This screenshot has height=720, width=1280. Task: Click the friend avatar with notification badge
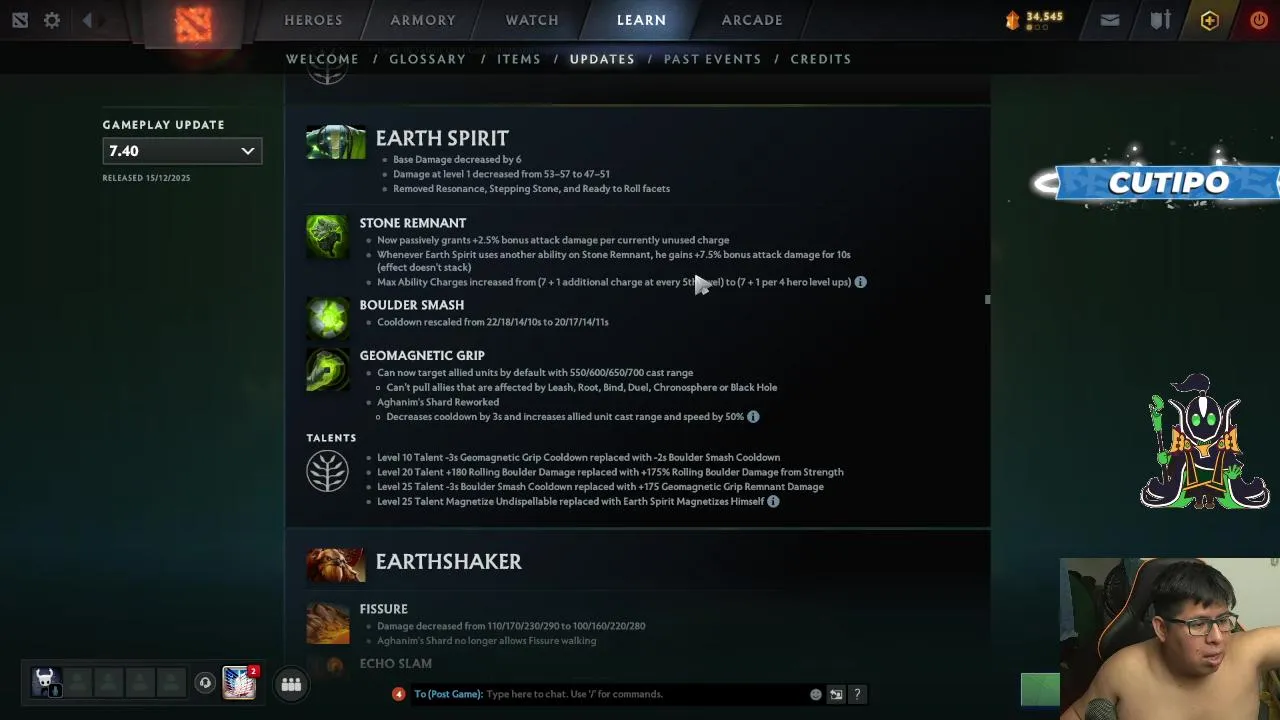pos(239,682)
